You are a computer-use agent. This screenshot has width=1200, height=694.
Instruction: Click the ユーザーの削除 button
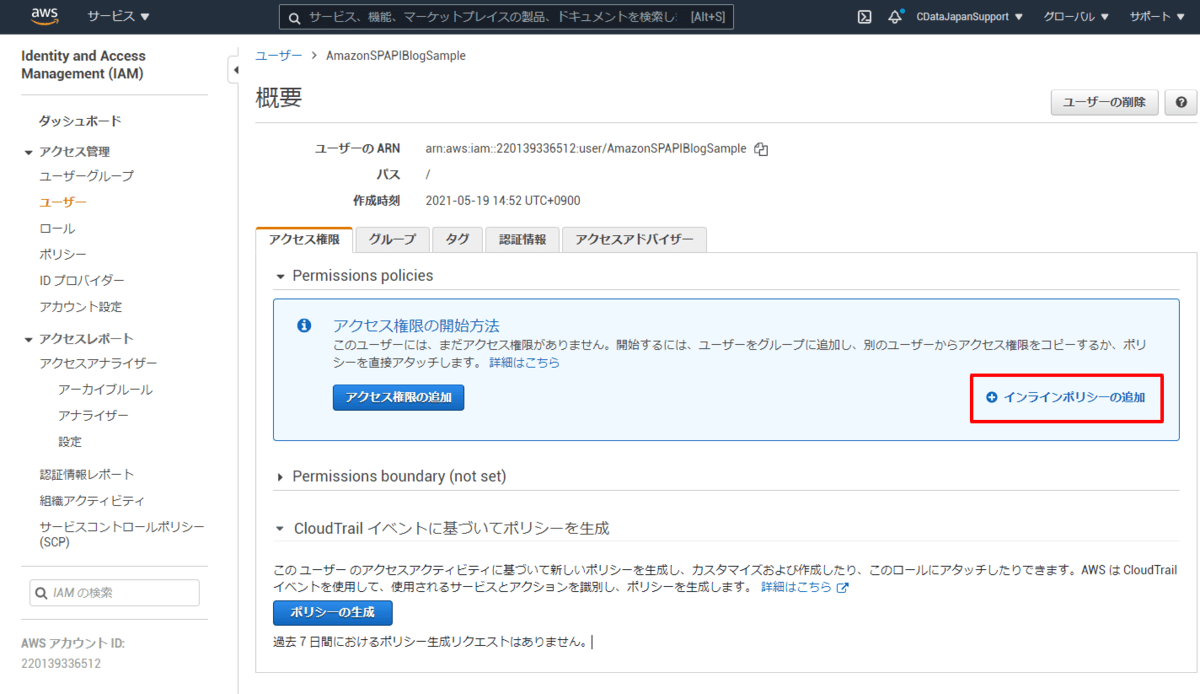(x=1104, y=102)
